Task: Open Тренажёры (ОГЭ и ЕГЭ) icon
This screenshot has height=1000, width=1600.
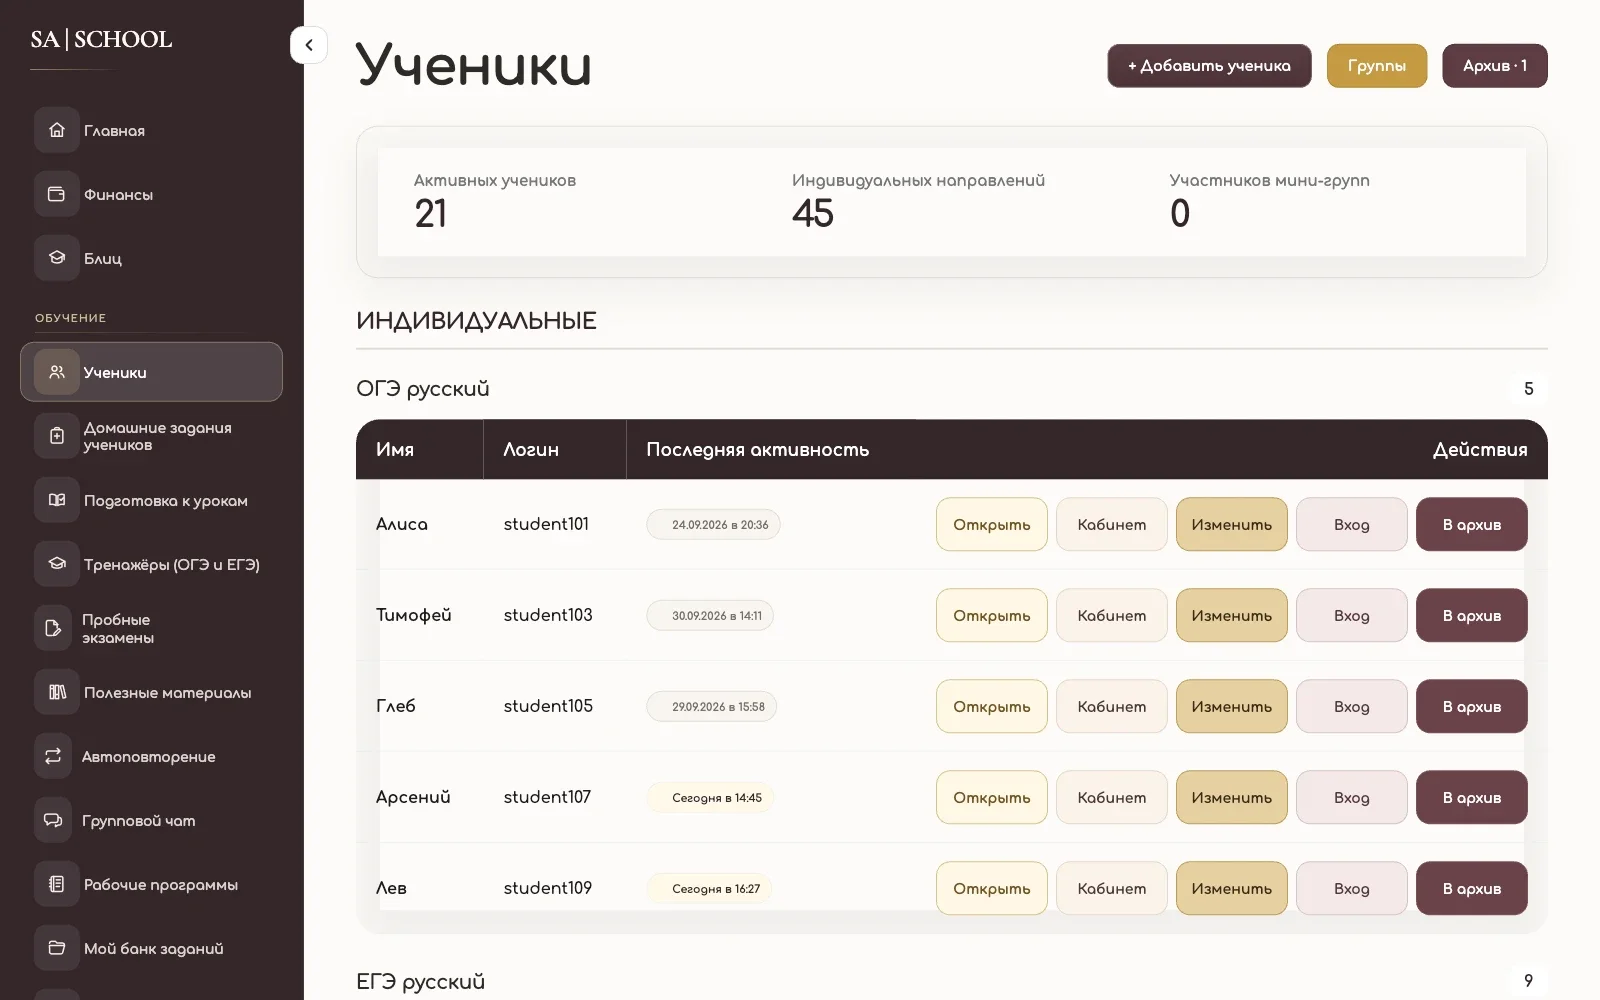Action: pos(57,564)
